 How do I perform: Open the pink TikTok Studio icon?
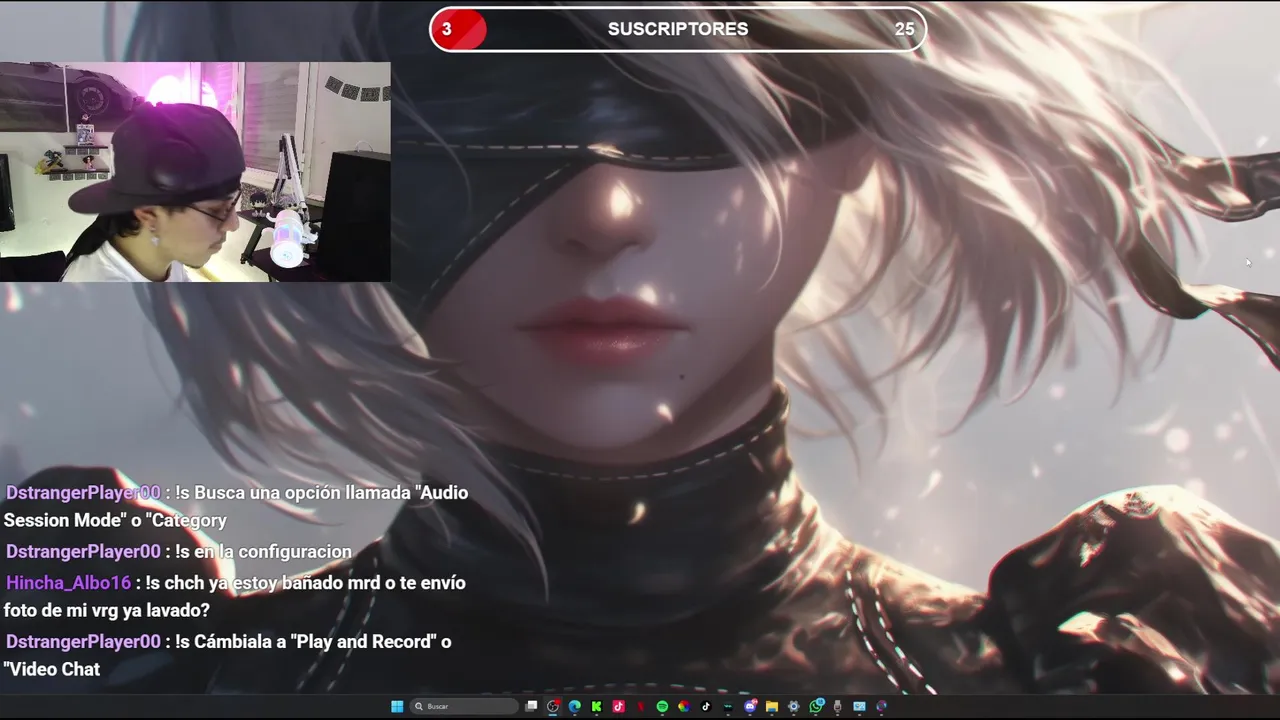pos(618,706)
